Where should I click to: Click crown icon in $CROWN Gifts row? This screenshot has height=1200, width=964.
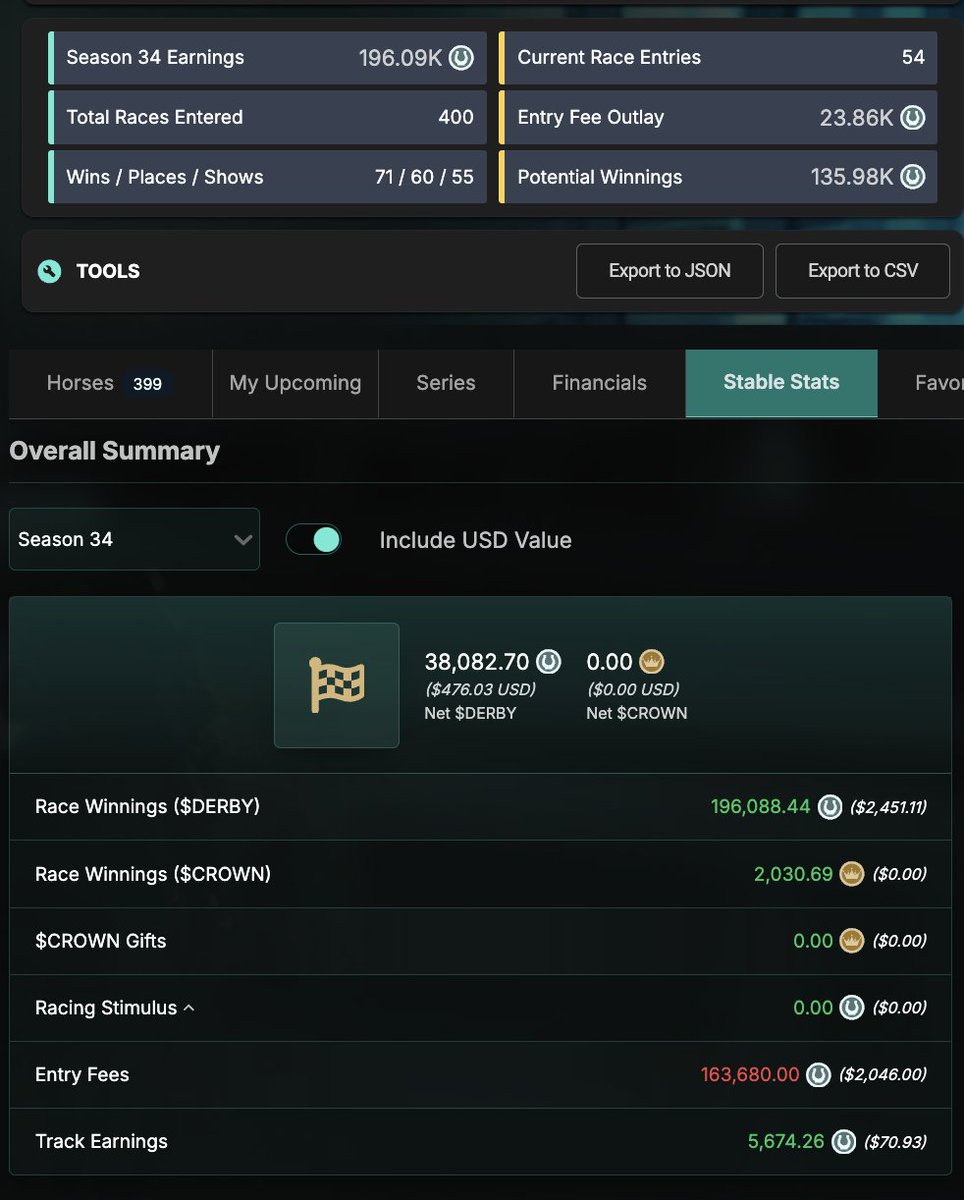(x=852, y=941)
